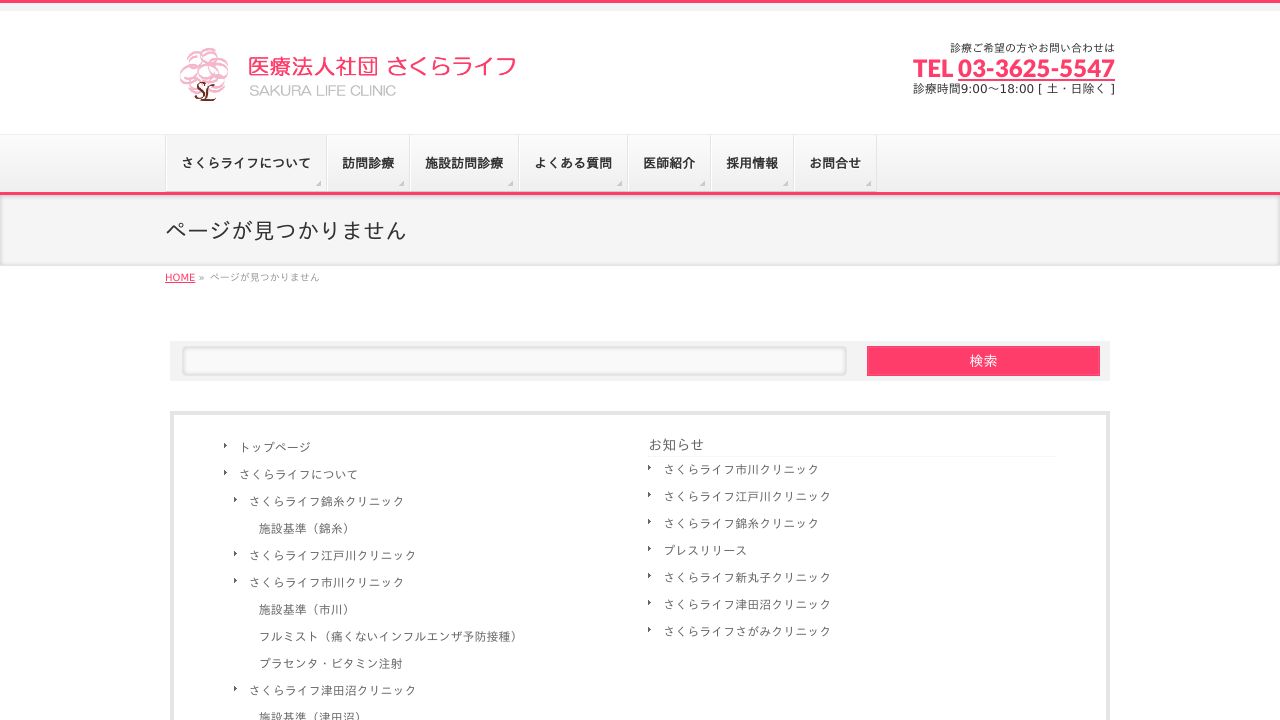Click the 検索 search button
The width and height of the screenshot is (1280, 720).
(983, 361)
